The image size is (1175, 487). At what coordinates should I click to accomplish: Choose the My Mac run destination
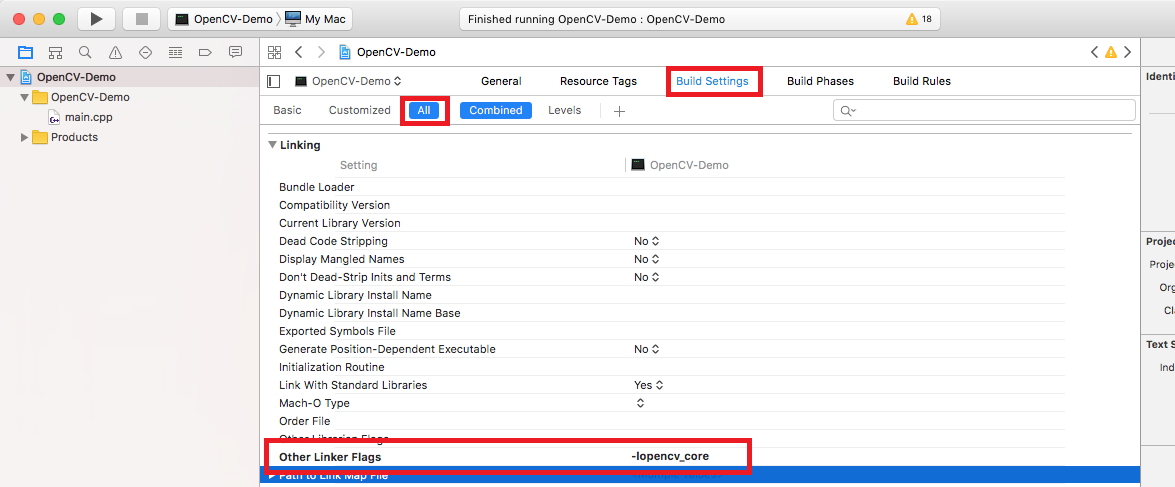[x=315, y=19]
